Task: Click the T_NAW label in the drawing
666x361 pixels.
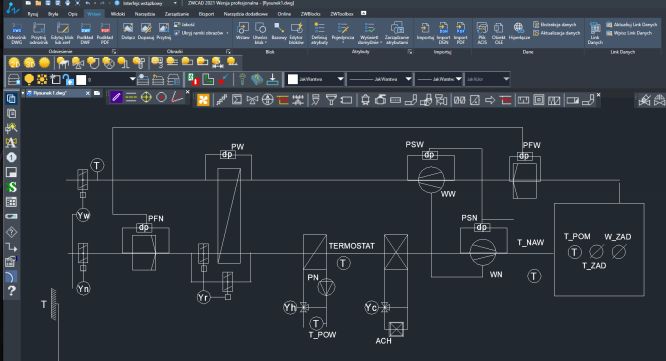Action: coord(531,243)
